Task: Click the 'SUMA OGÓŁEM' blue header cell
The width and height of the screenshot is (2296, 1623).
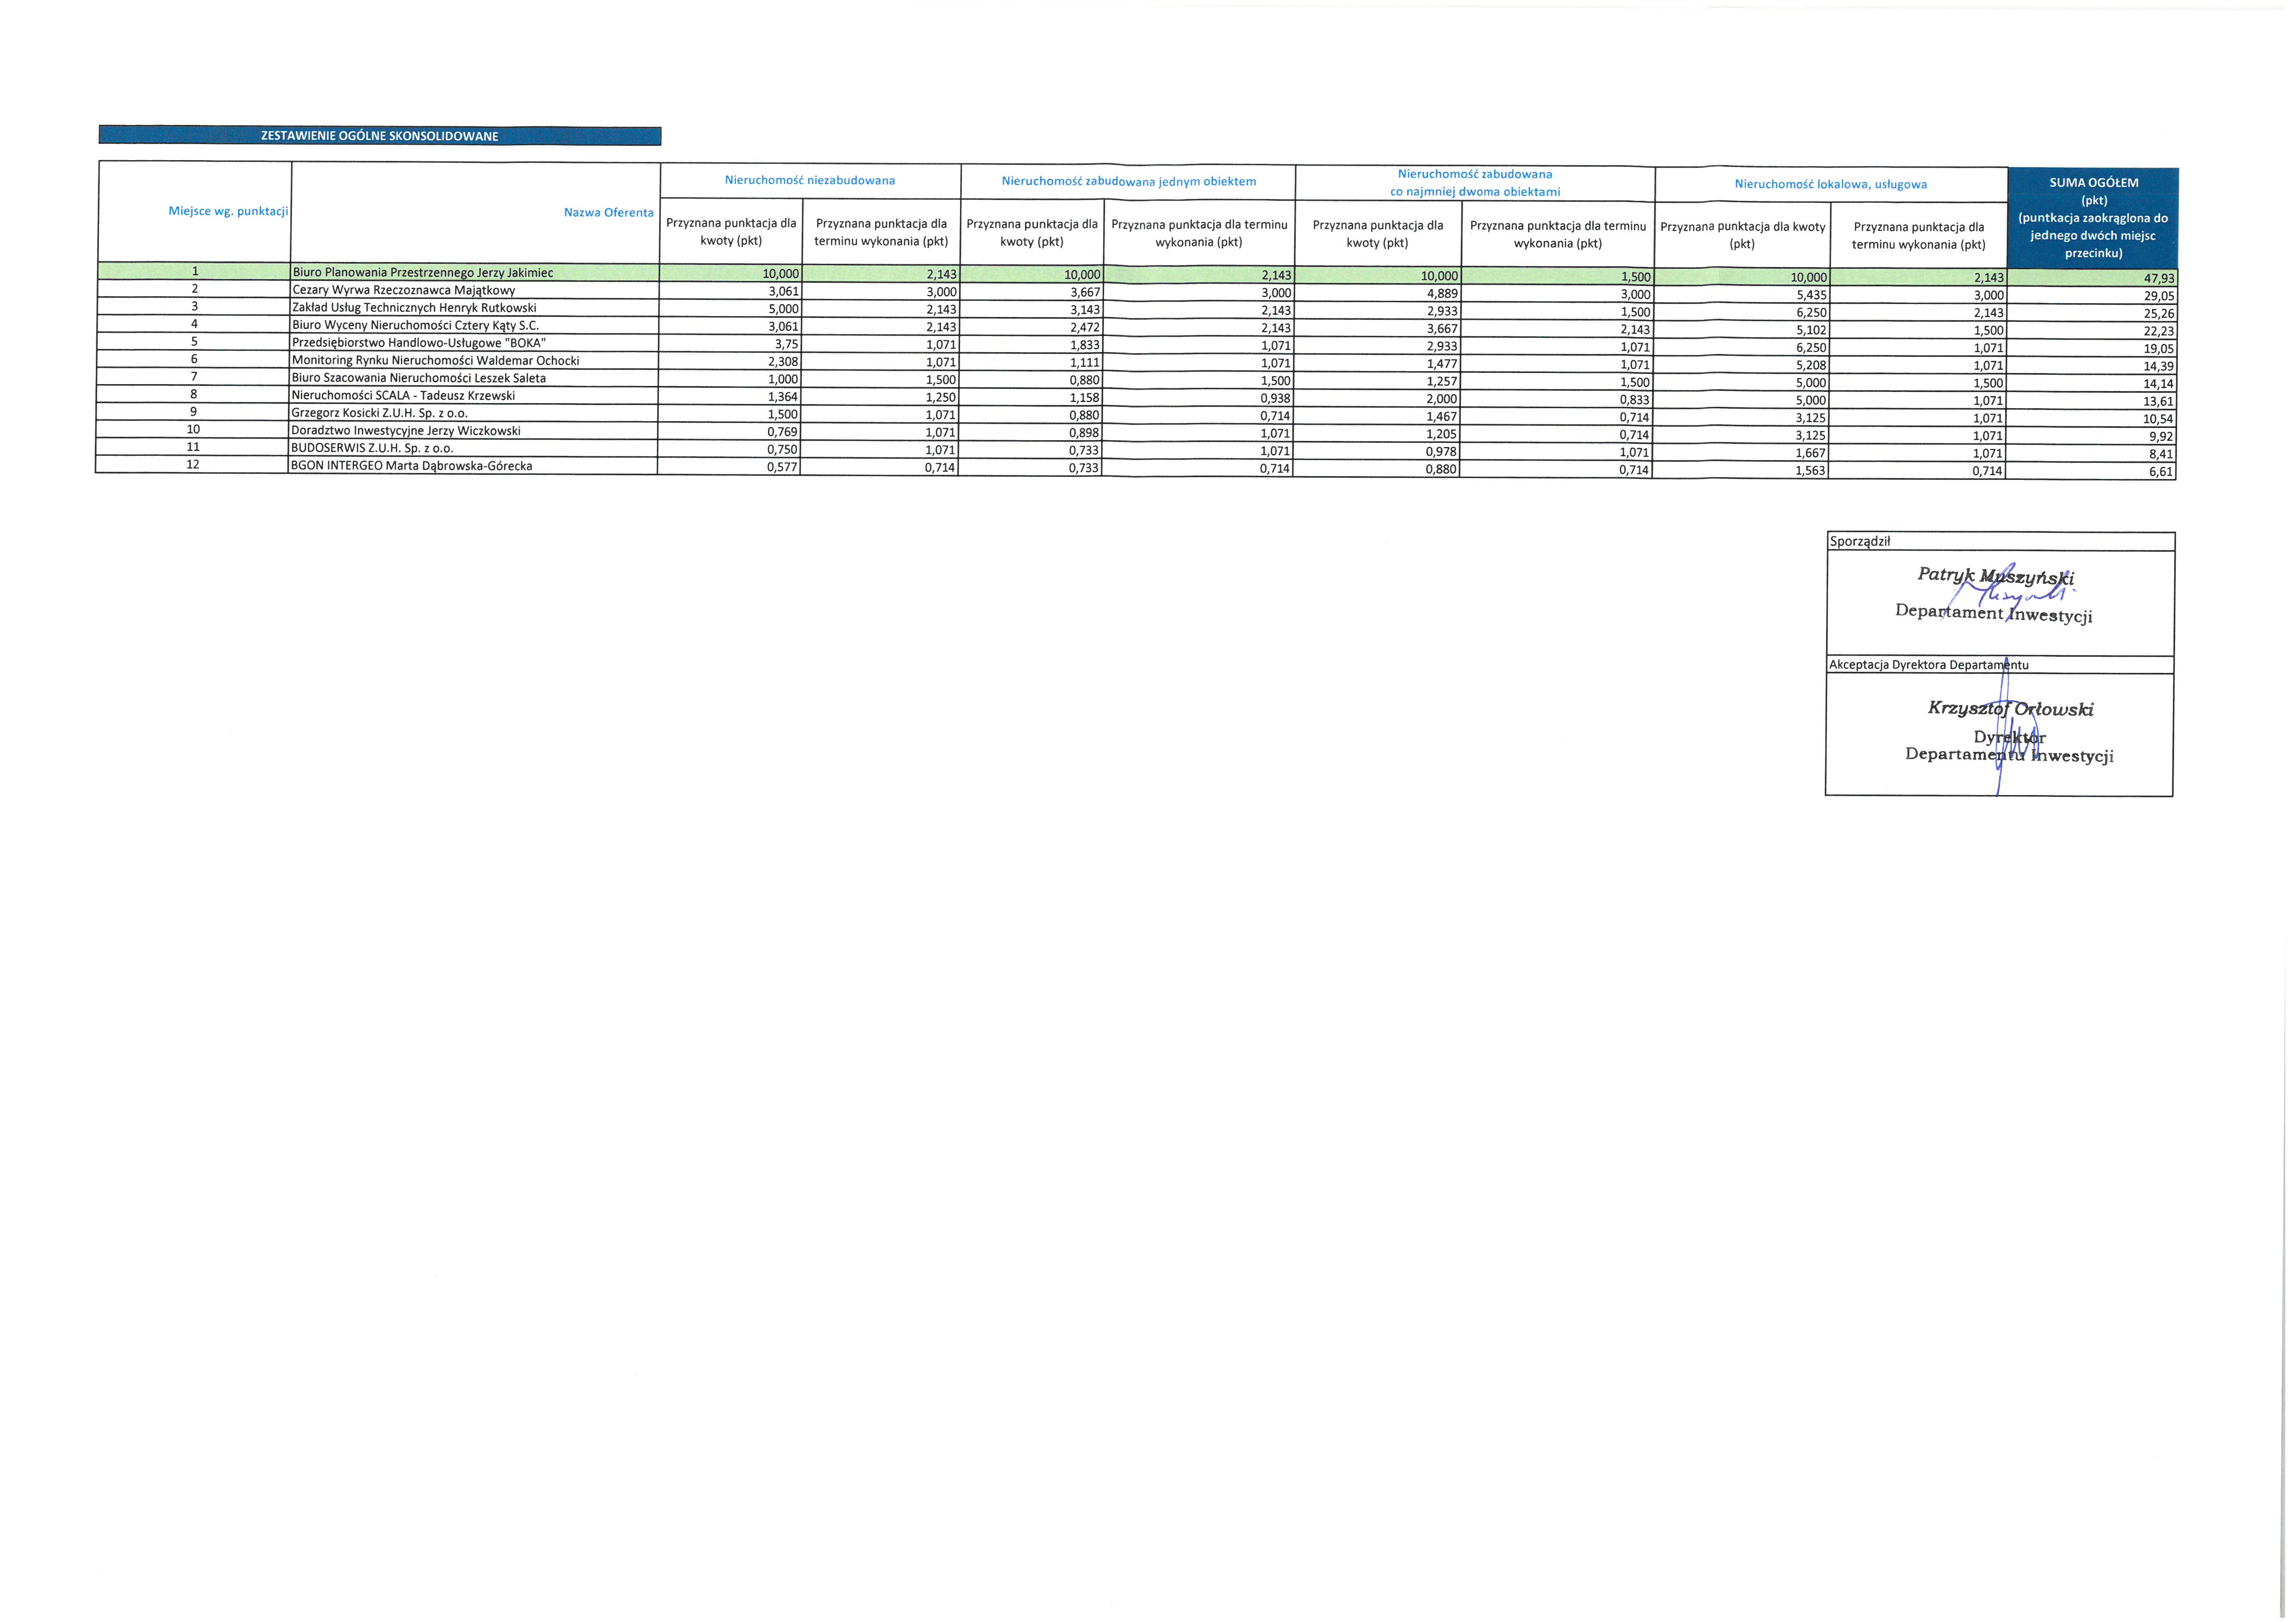Action: [x=2093, y=217]
